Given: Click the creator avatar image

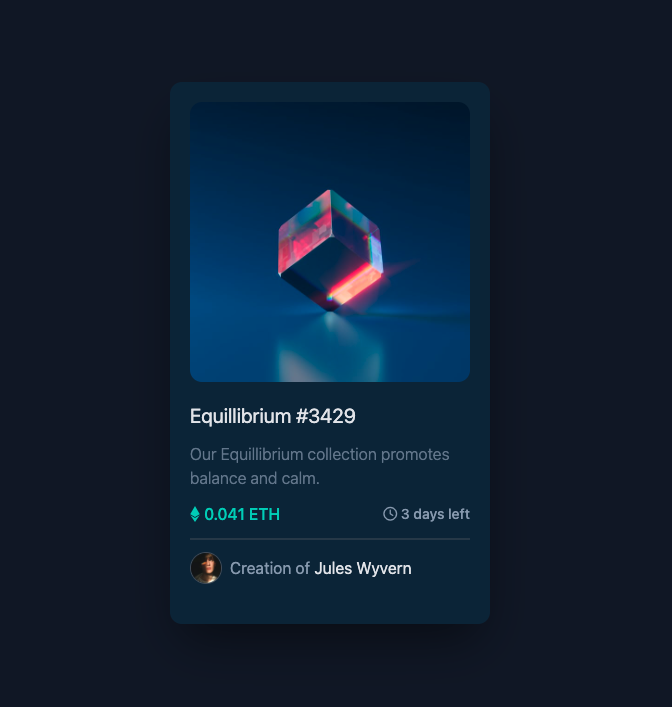Looking at the screenshot, I should (x=206, y=568).
